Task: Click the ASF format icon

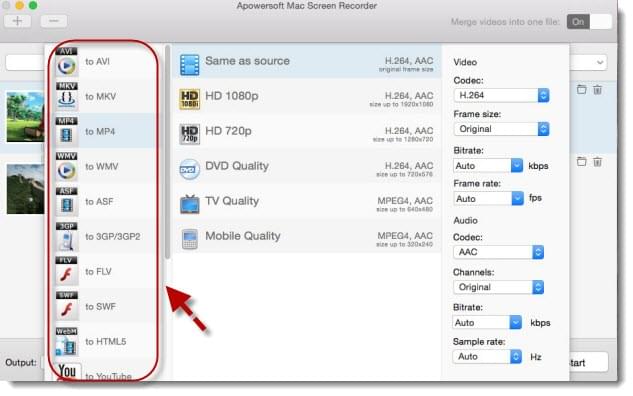Action: (67, 202)
